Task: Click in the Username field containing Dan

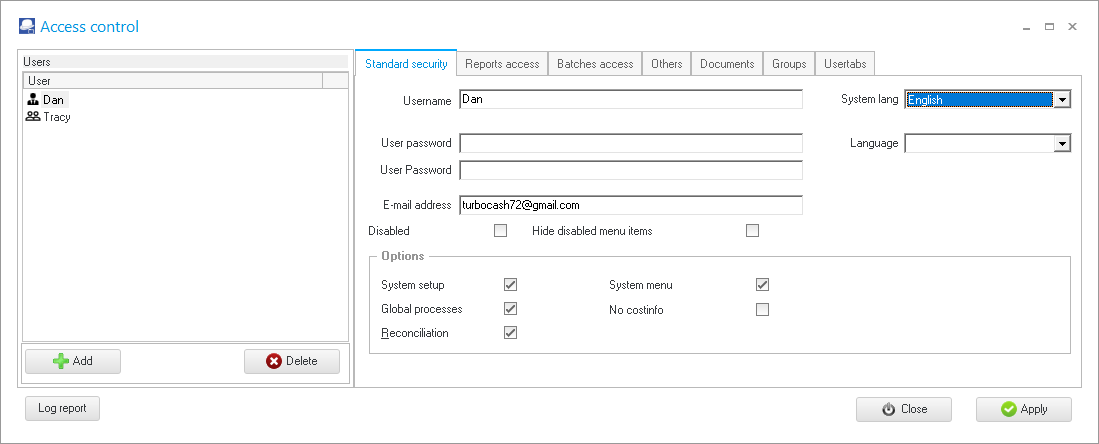Action: pyautogui.click(x=631, y=100)
